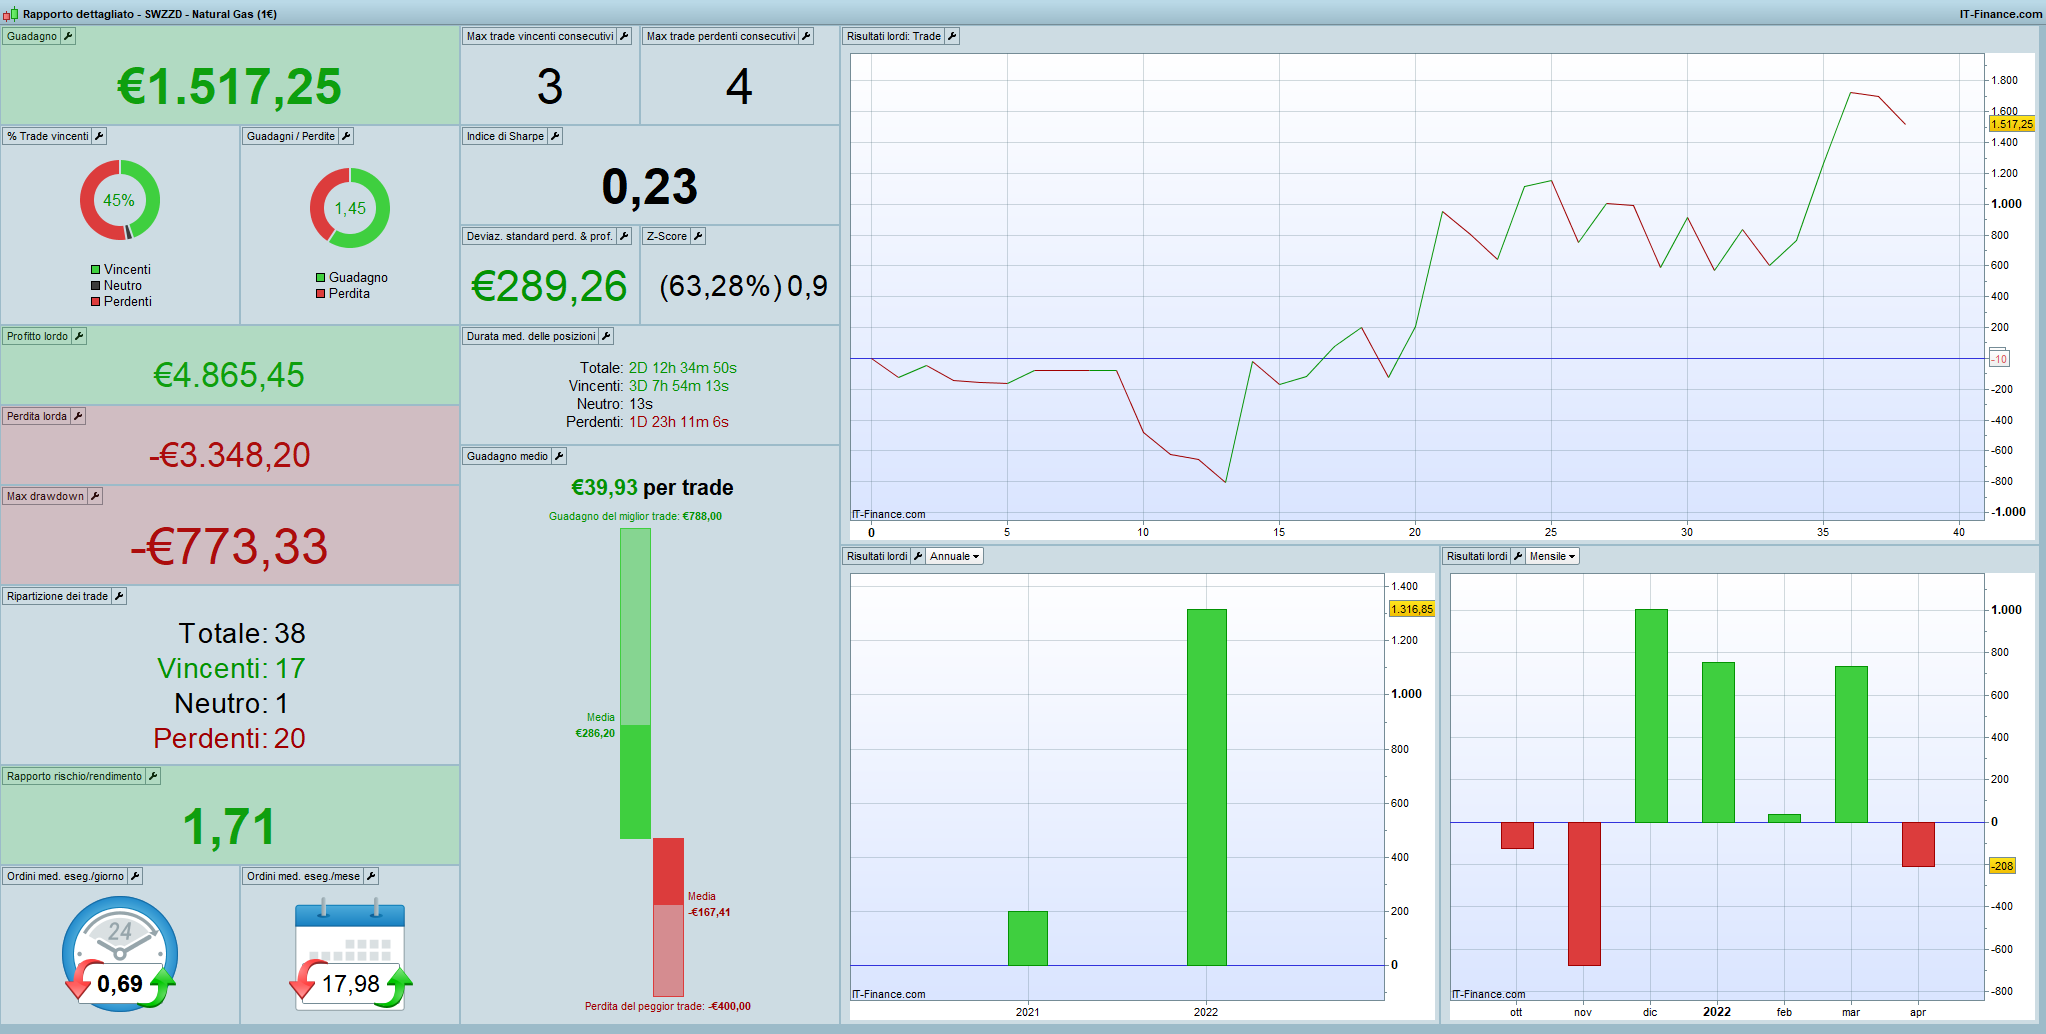
Task: Click the red apr monthly bar
Action: (1918, 844)
